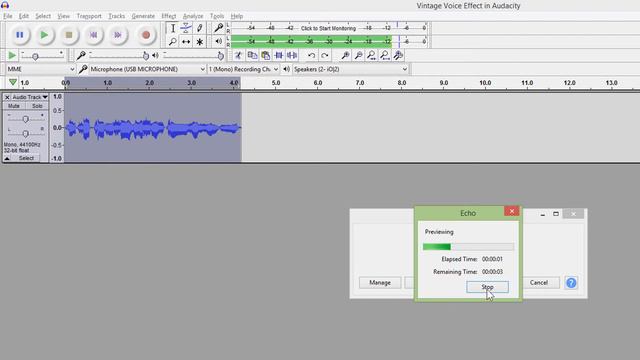Open the Microphone (USB MICROPHONE) device dropdown

(x=147, y=69)
